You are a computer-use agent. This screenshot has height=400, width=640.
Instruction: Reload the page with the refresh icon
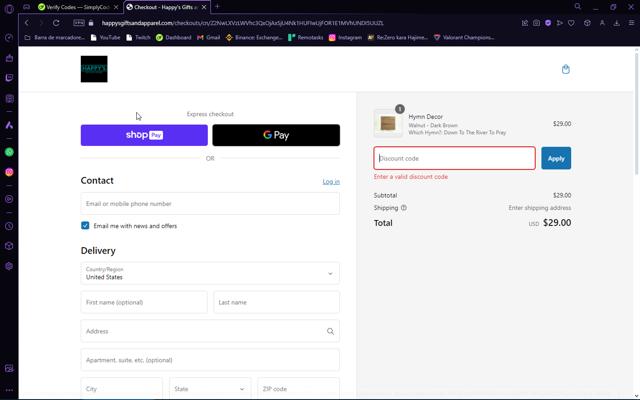56,23
